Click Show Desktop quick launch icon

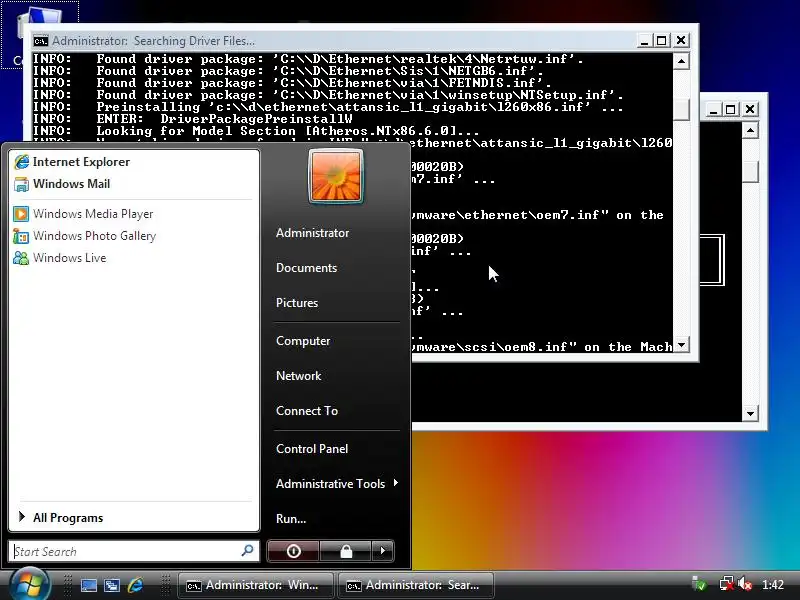pos(89,585)
